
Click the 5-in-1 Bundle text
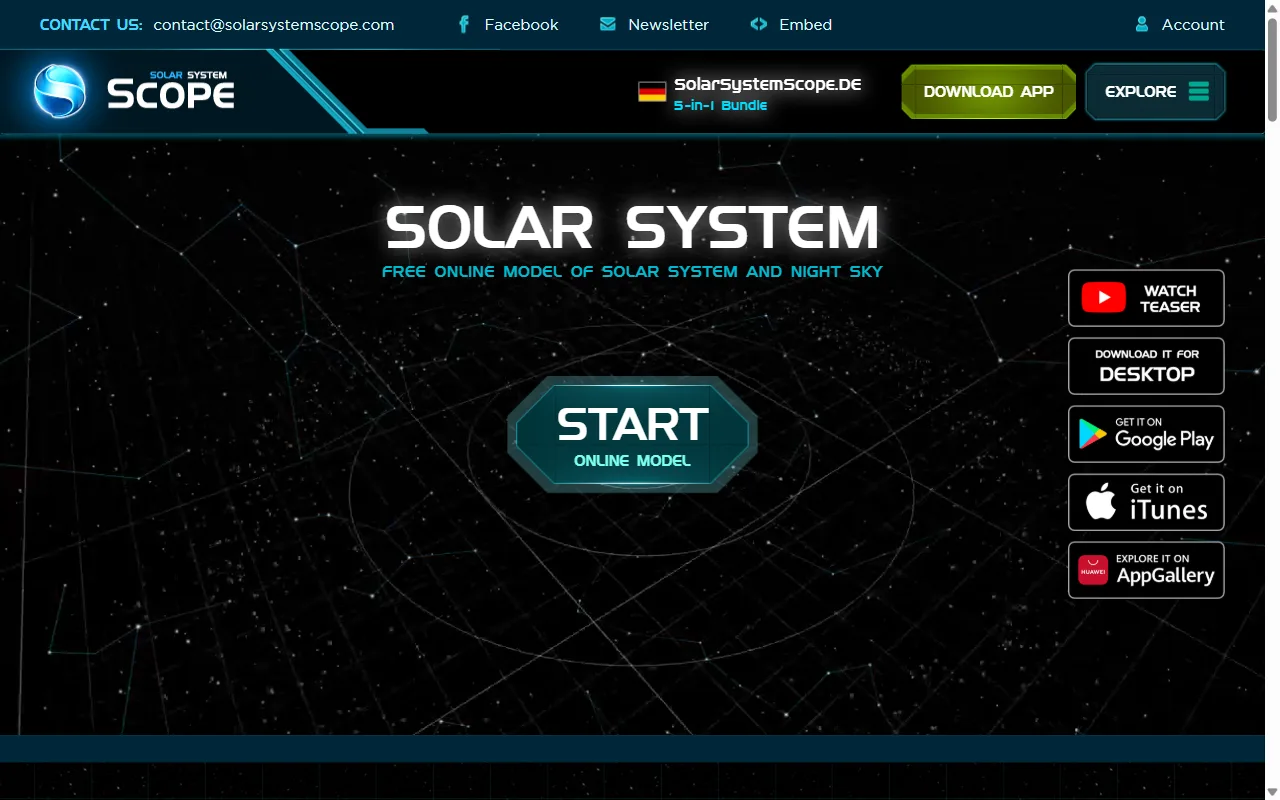(x=720, y=105)
